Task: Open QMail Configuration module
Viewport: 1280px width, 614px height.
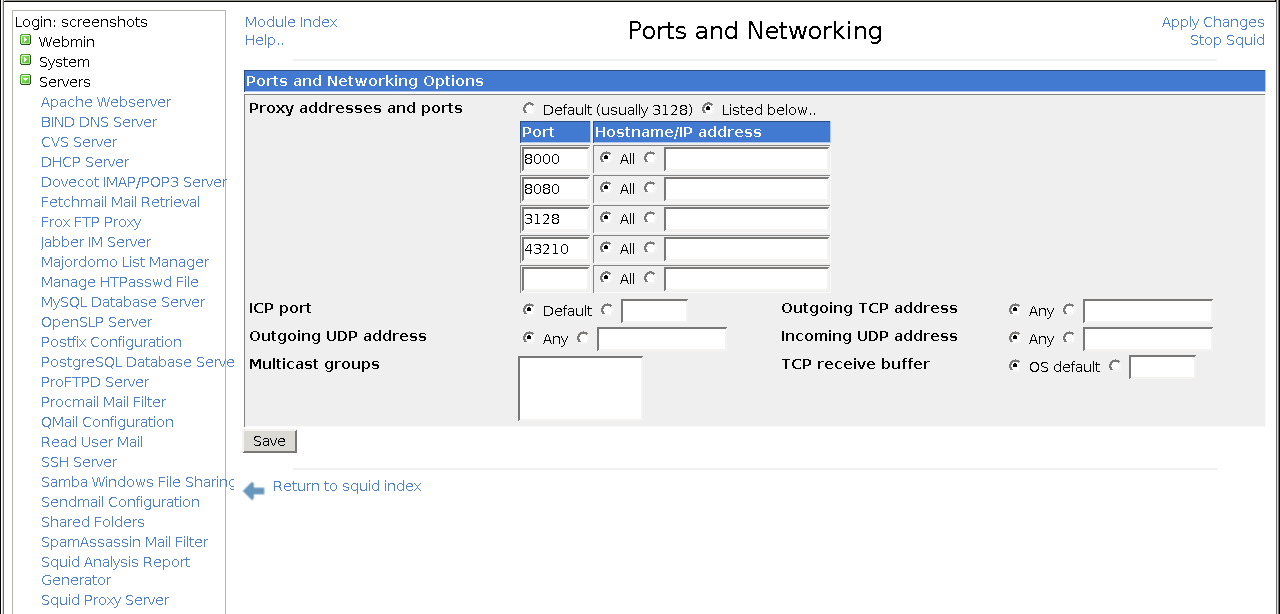Action: point(107,422)
